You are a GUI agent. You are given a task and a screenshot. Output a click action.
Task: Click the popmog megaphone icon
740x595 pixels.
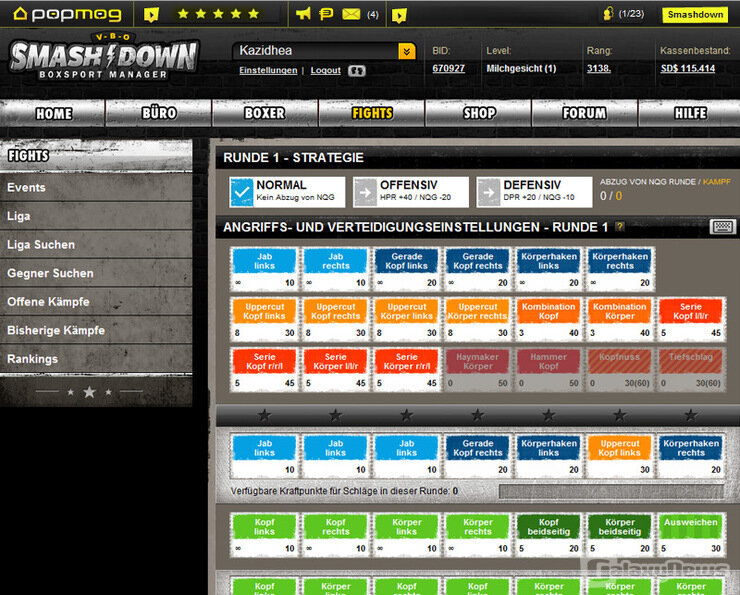pyautogui.click(x=303, y=14)
